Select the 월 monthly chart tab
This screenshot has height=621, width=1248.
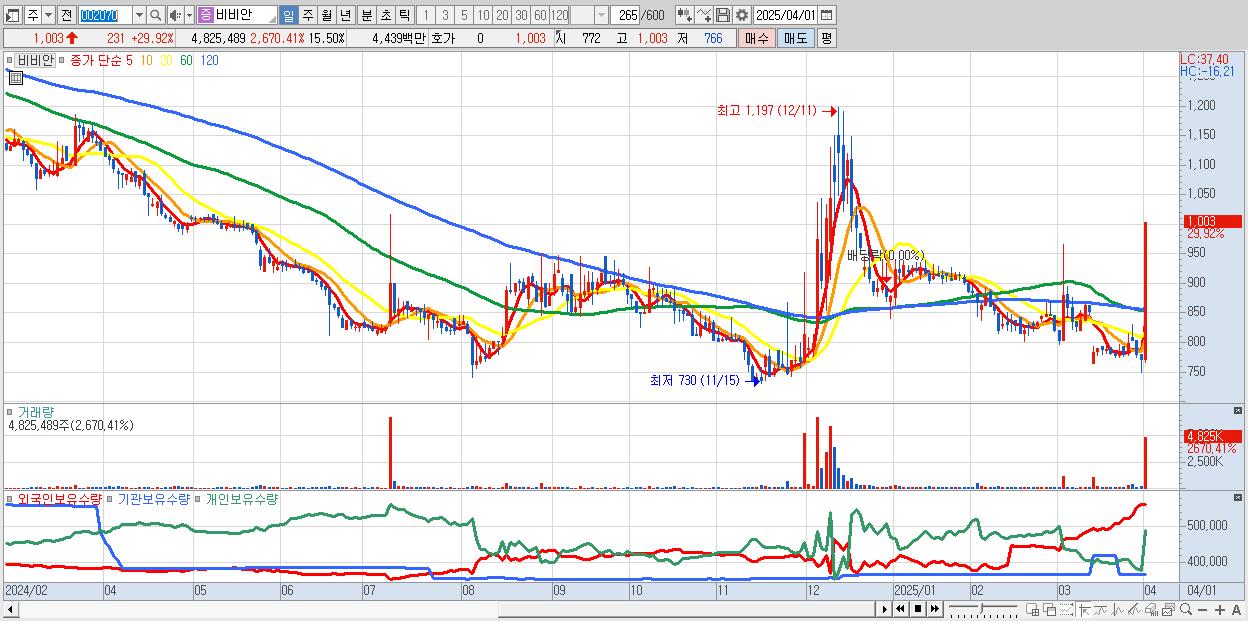click(326, 15)
